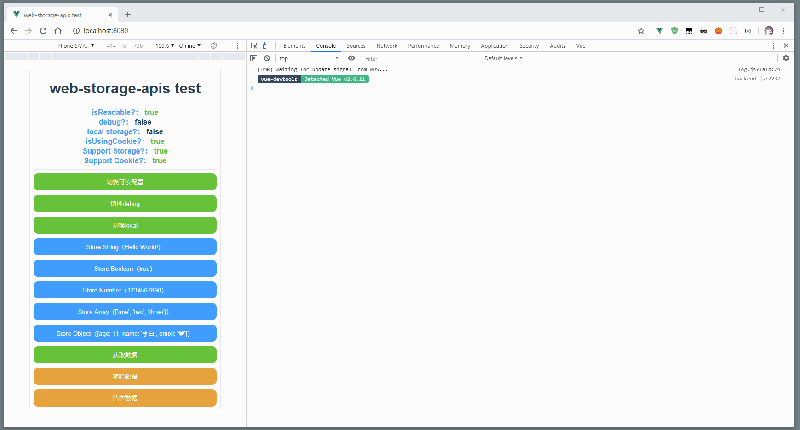Viewport: 800px width, 430px height.
Task: Click the vue-devtools console badge
Action: 279,79
